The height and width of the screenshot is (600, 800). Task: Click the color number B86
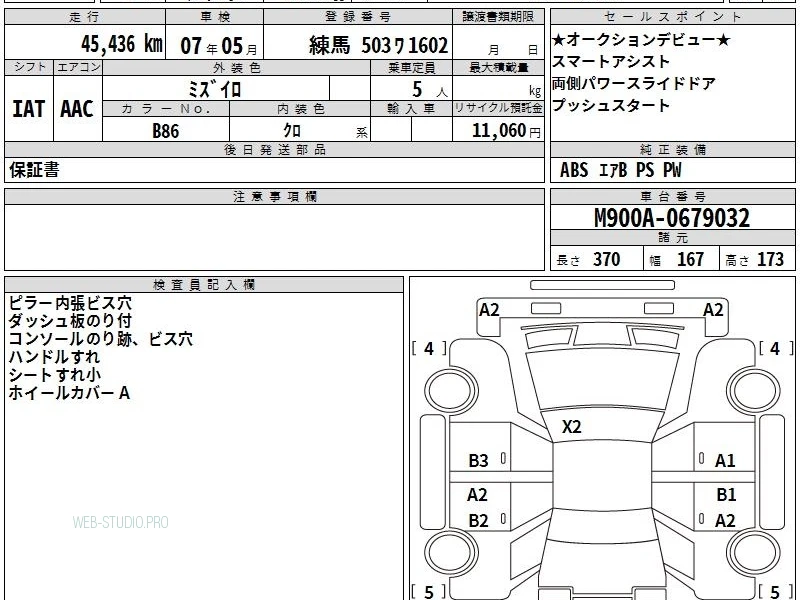tap(166, 131)
